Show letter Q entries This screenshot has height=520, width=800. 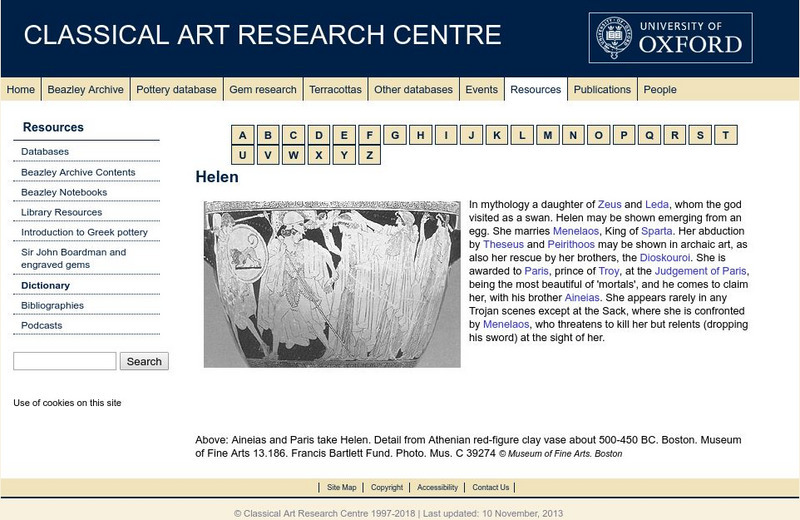point(649,135)
